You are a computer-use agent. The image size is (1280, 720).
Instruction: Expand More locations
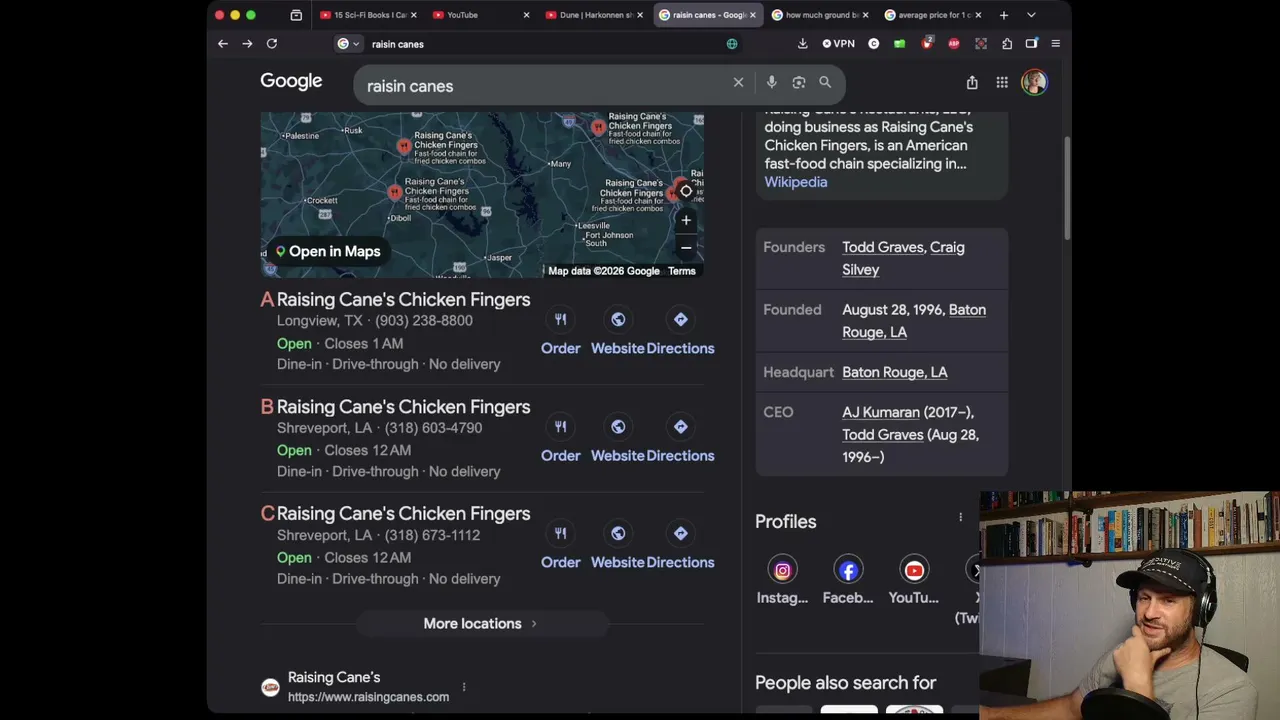[481, 624]
